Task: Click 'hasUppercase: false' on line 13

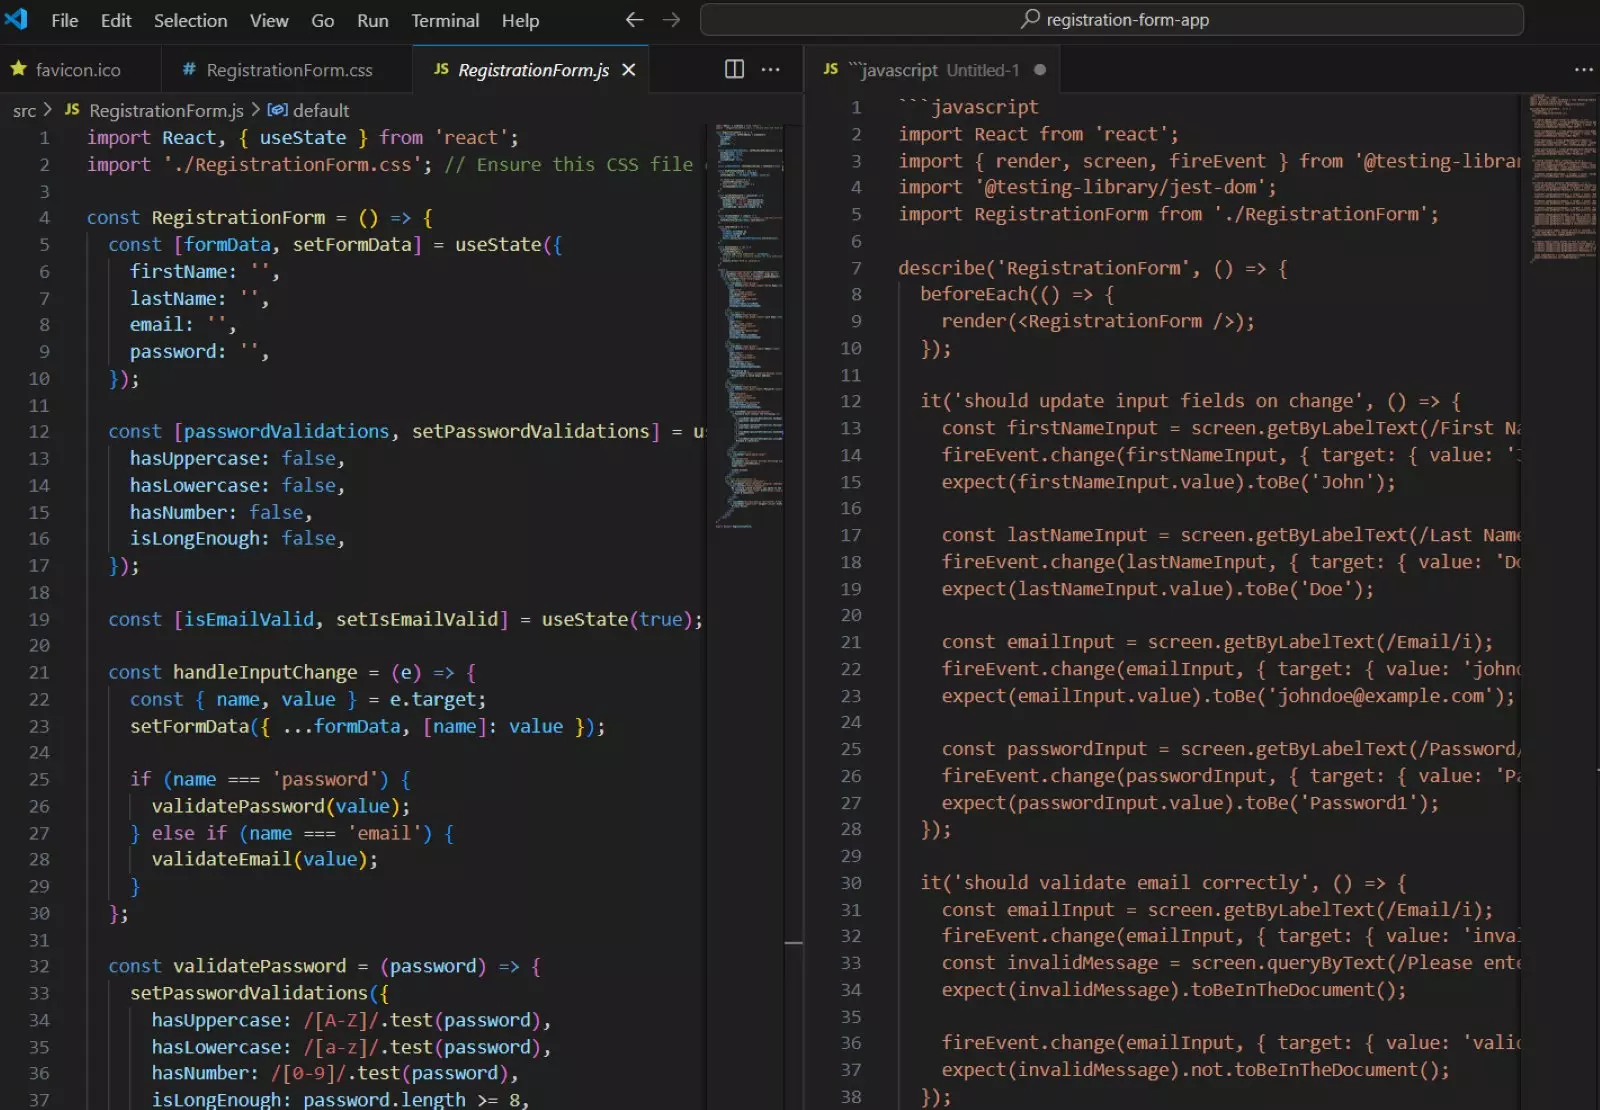Action: [x=233, y=459]
